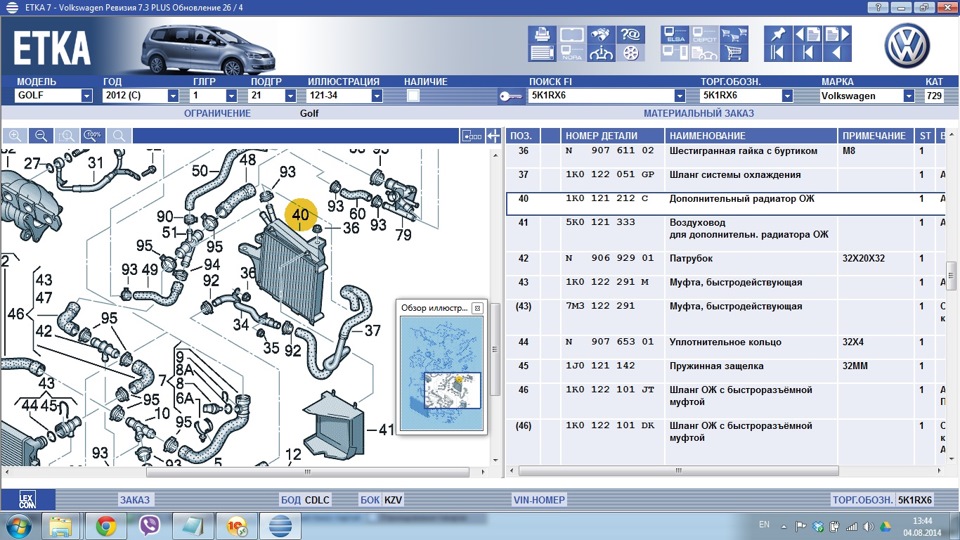The height and width of the screenshot is (540, 960).
Task: Click the diagram horizontal scrollbar
Action: point(307,471)
